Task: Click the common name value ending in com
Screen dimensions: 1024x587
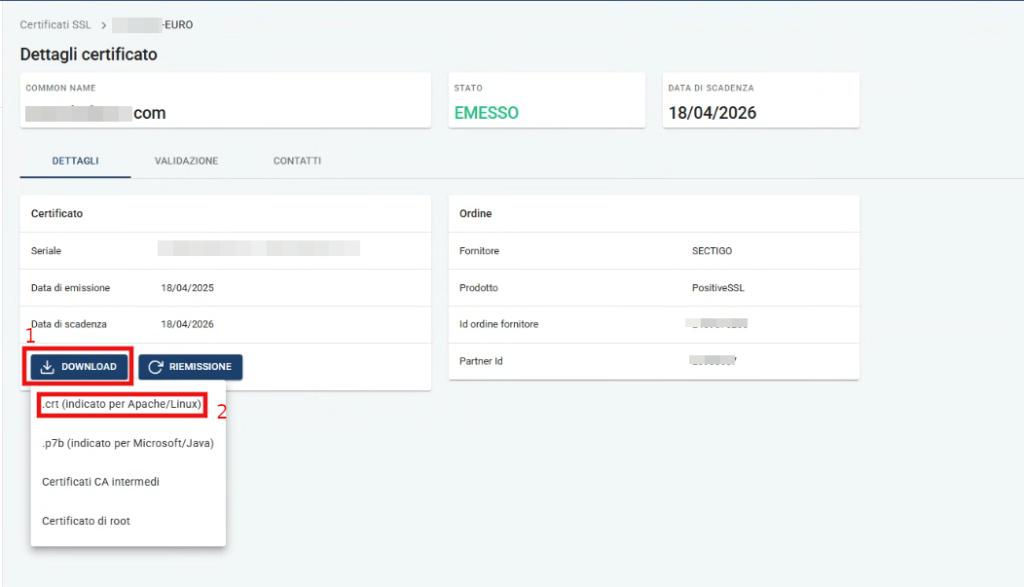Action: click(x=95, y=113)
